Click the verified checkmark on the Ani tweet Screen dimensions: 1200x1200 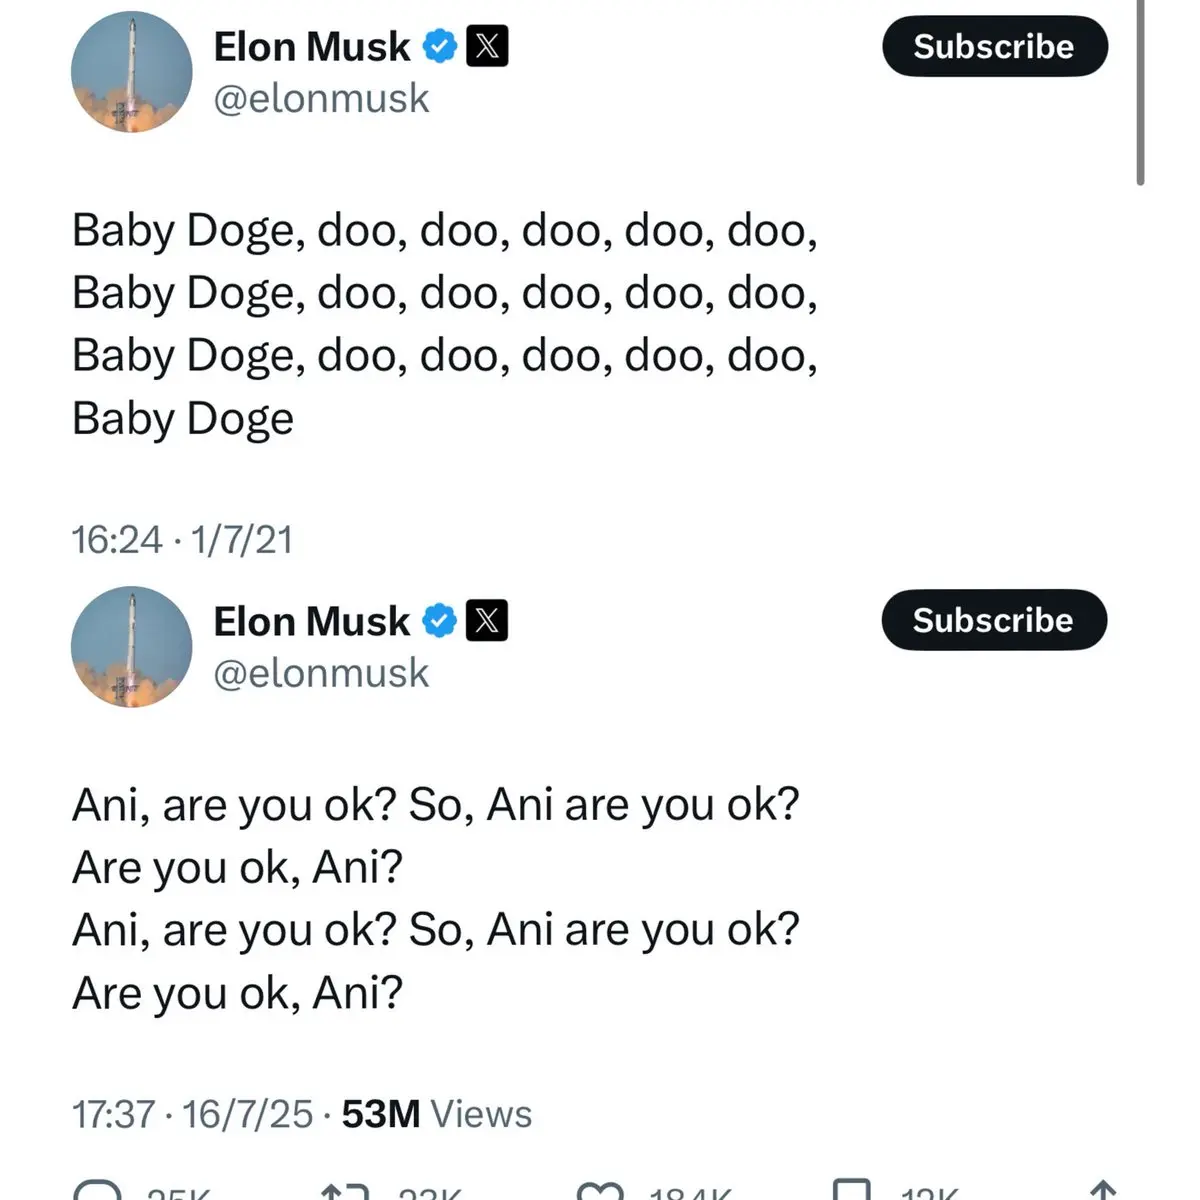tap(439, 621)
